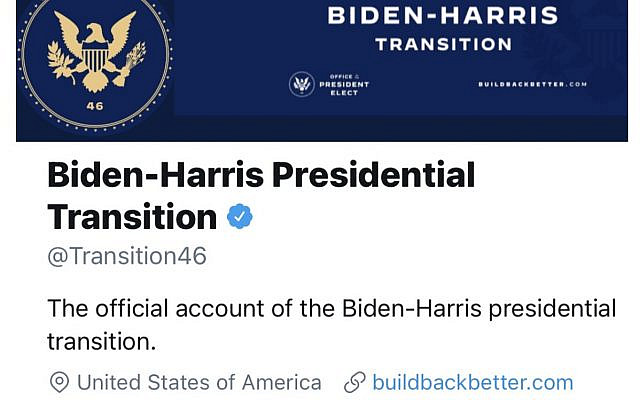Click the bold 'Transition' word beside badge
This screenshot has width=640, height=400.
[132, 217]
